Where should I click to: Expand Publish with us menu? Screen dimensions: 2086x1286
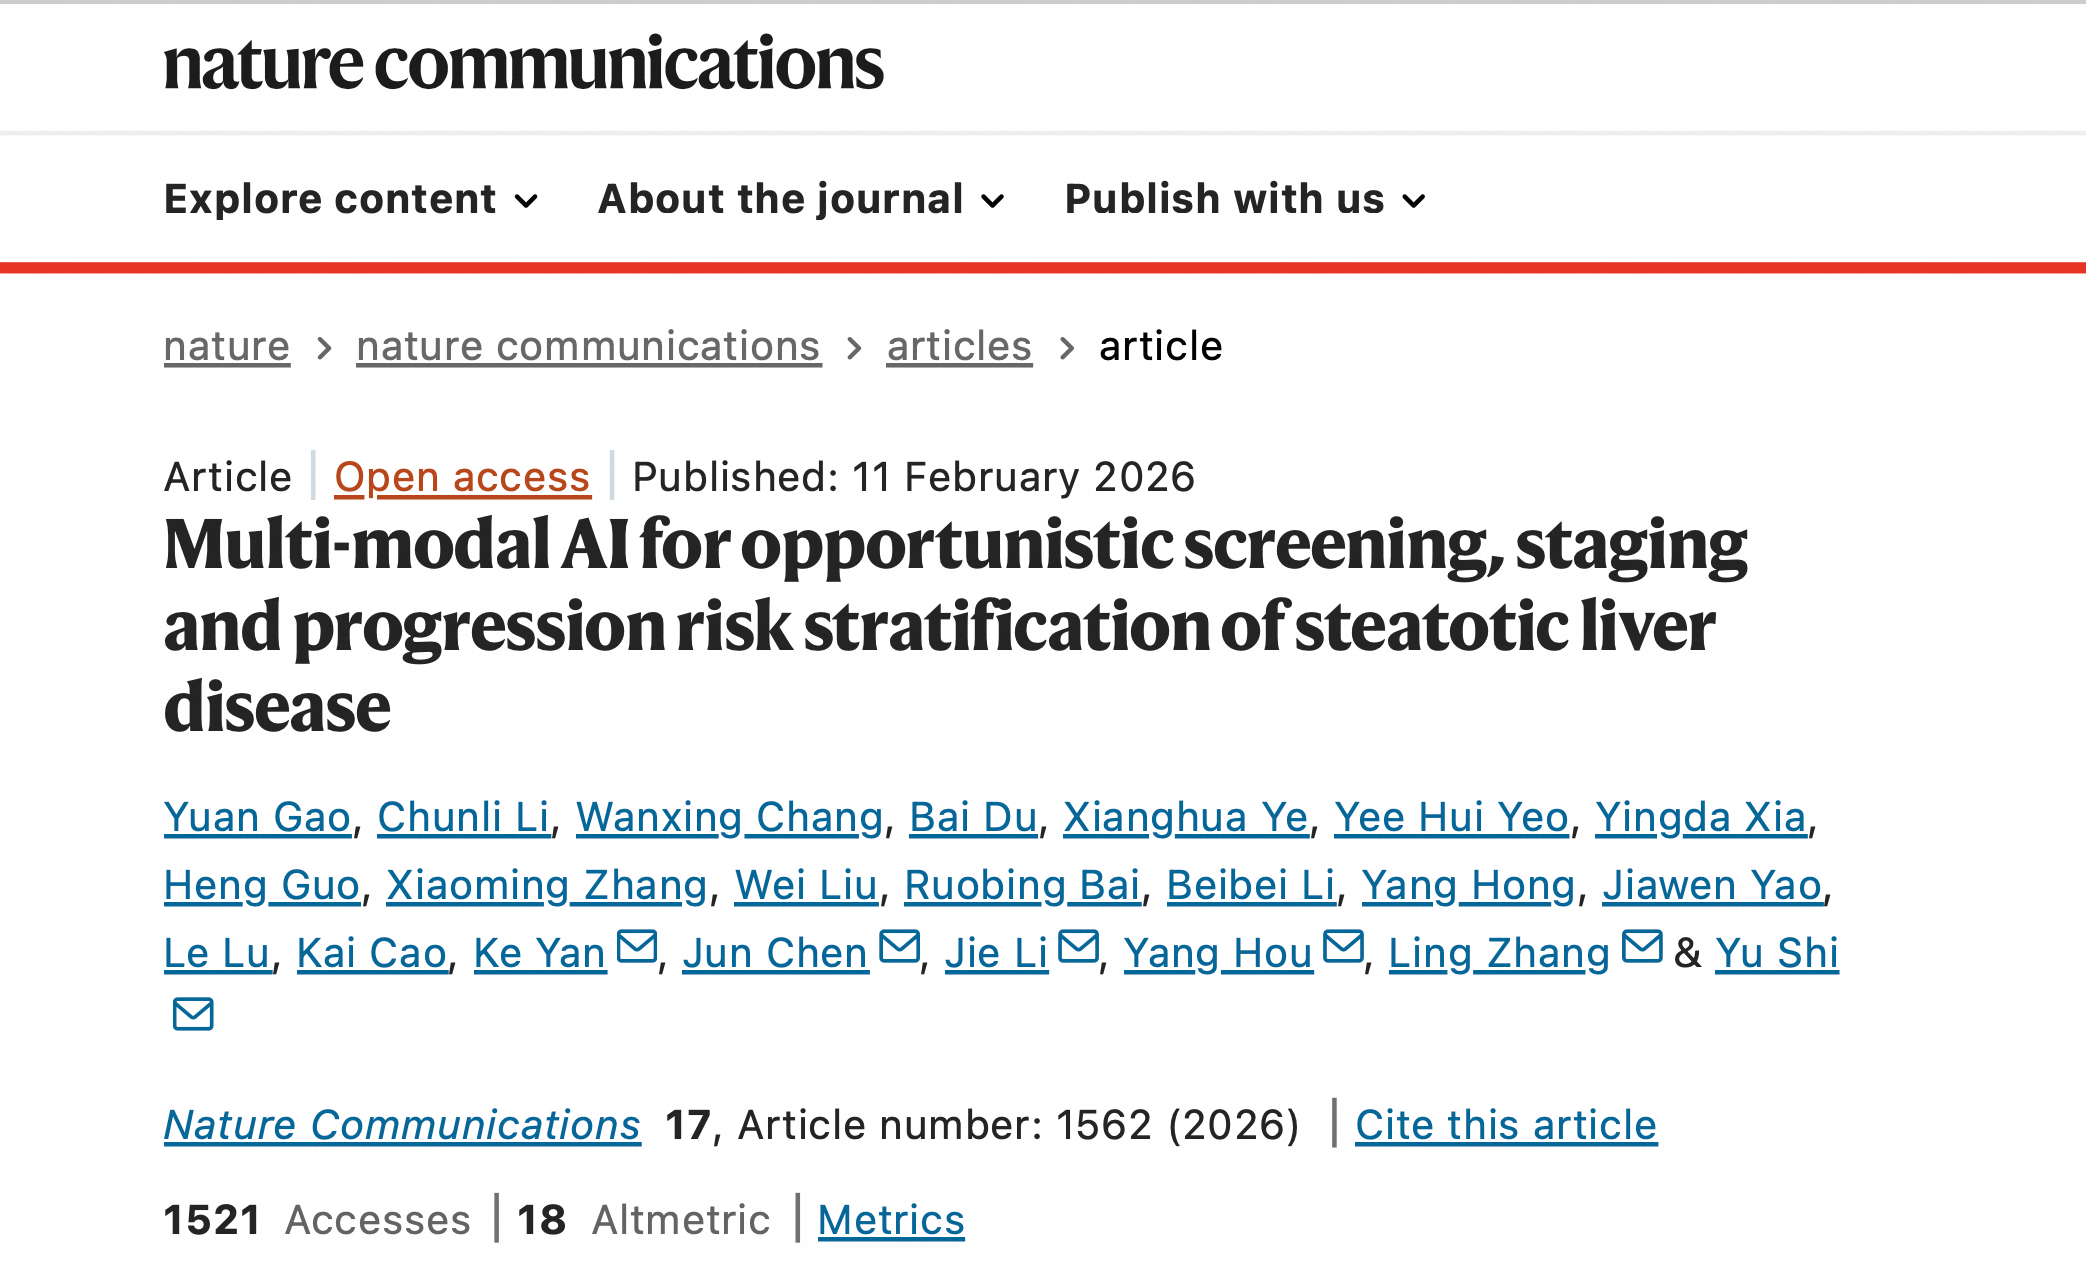1244,199
